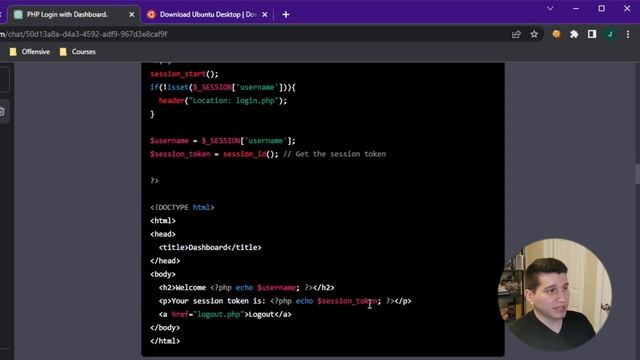The width and height of the screenshot is (640, 360).
Task: Click the <!DOCTYPE html> line
Action: (x=182, y=207)
